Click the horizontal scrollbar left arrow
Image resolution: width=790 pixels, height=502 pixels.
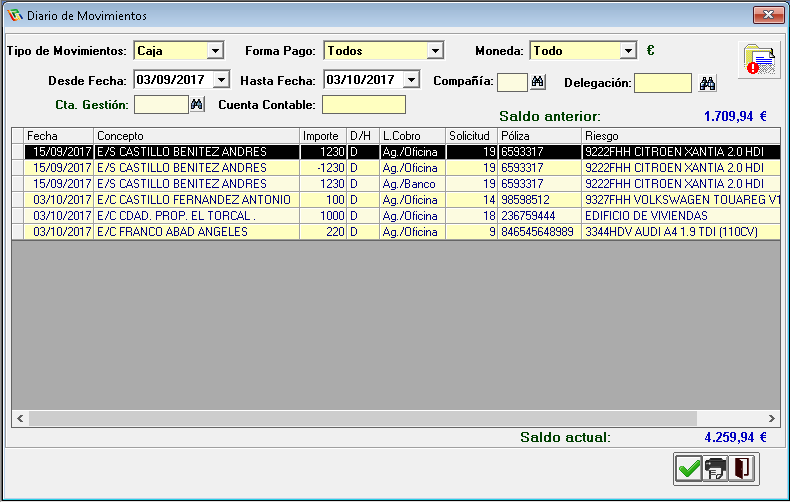[x=20, y=418]
